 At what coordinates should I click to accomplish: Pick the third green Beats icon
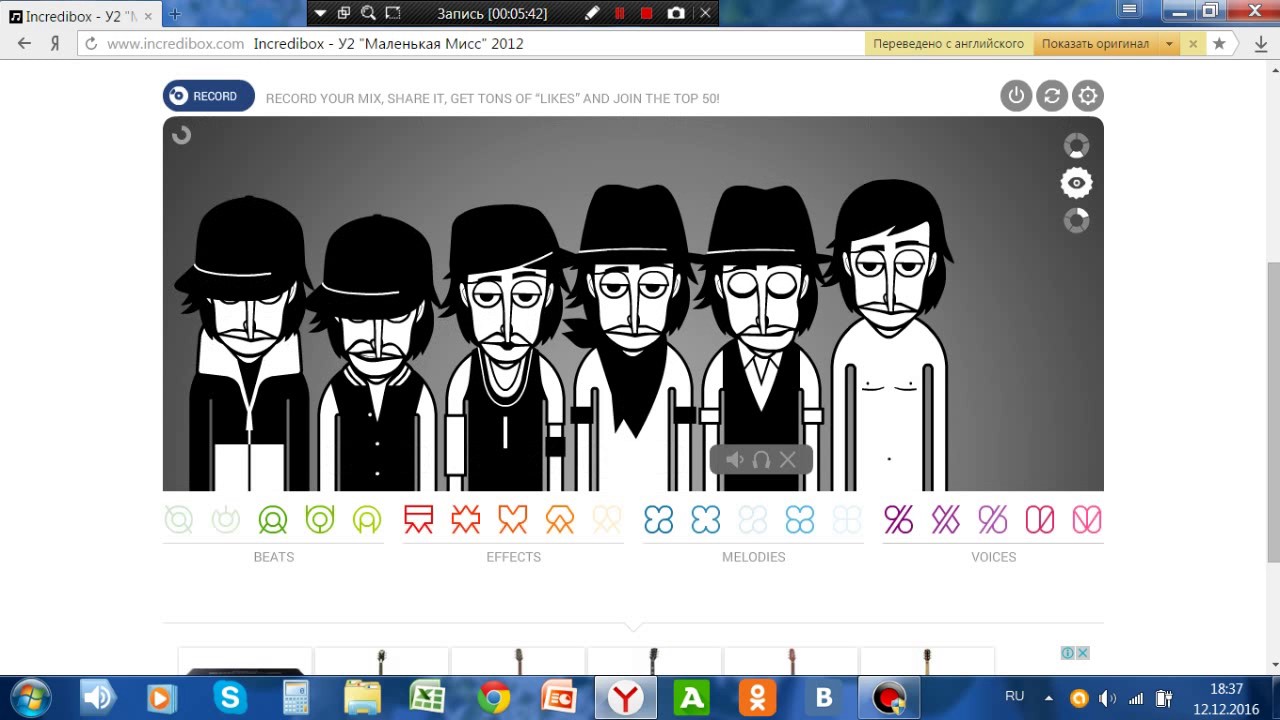(273, 520)
